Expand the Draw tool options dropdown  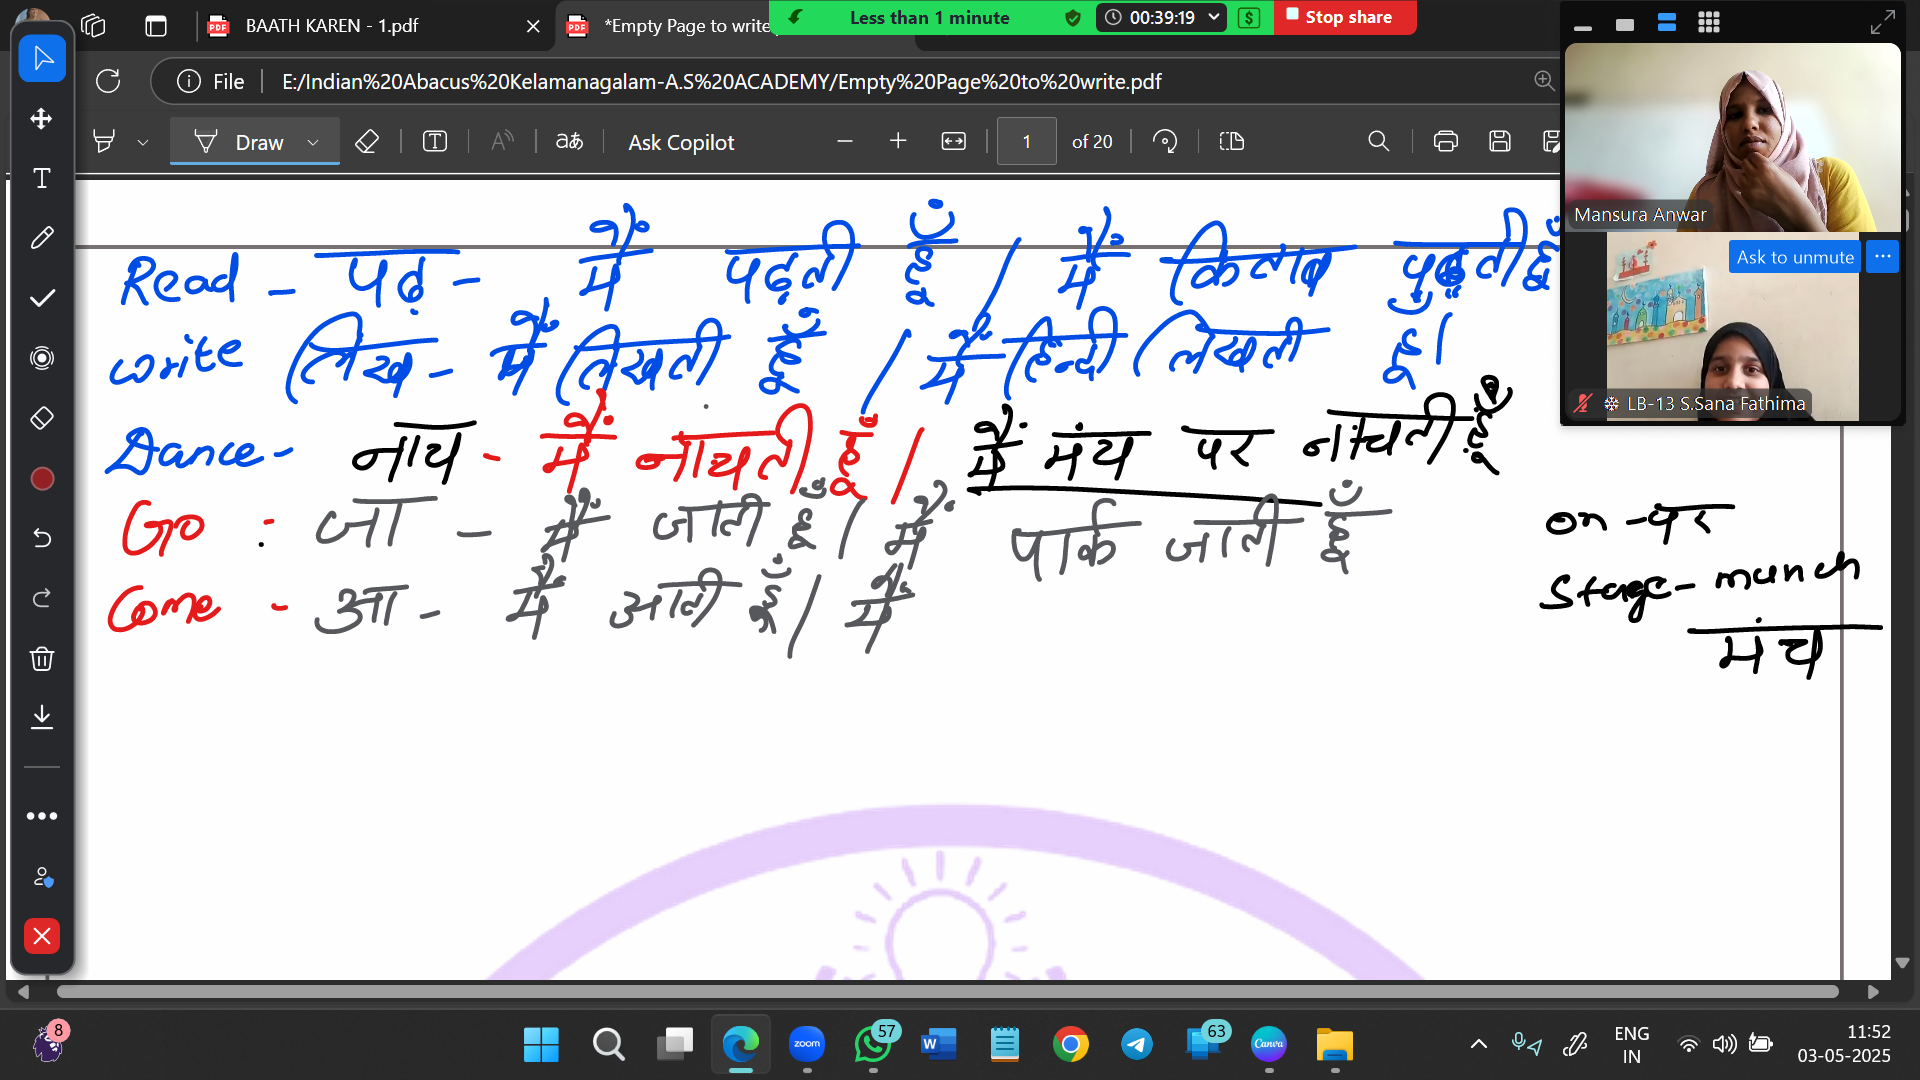click(x=313, y=142)
